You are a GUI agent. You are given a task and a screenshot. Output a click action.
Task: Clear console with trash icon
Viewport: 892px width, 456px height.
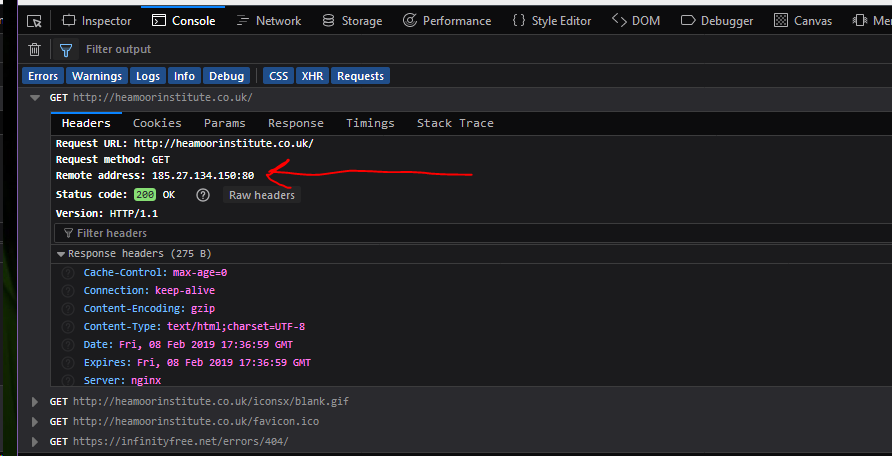pyautogui.click(x=35, y=49)
